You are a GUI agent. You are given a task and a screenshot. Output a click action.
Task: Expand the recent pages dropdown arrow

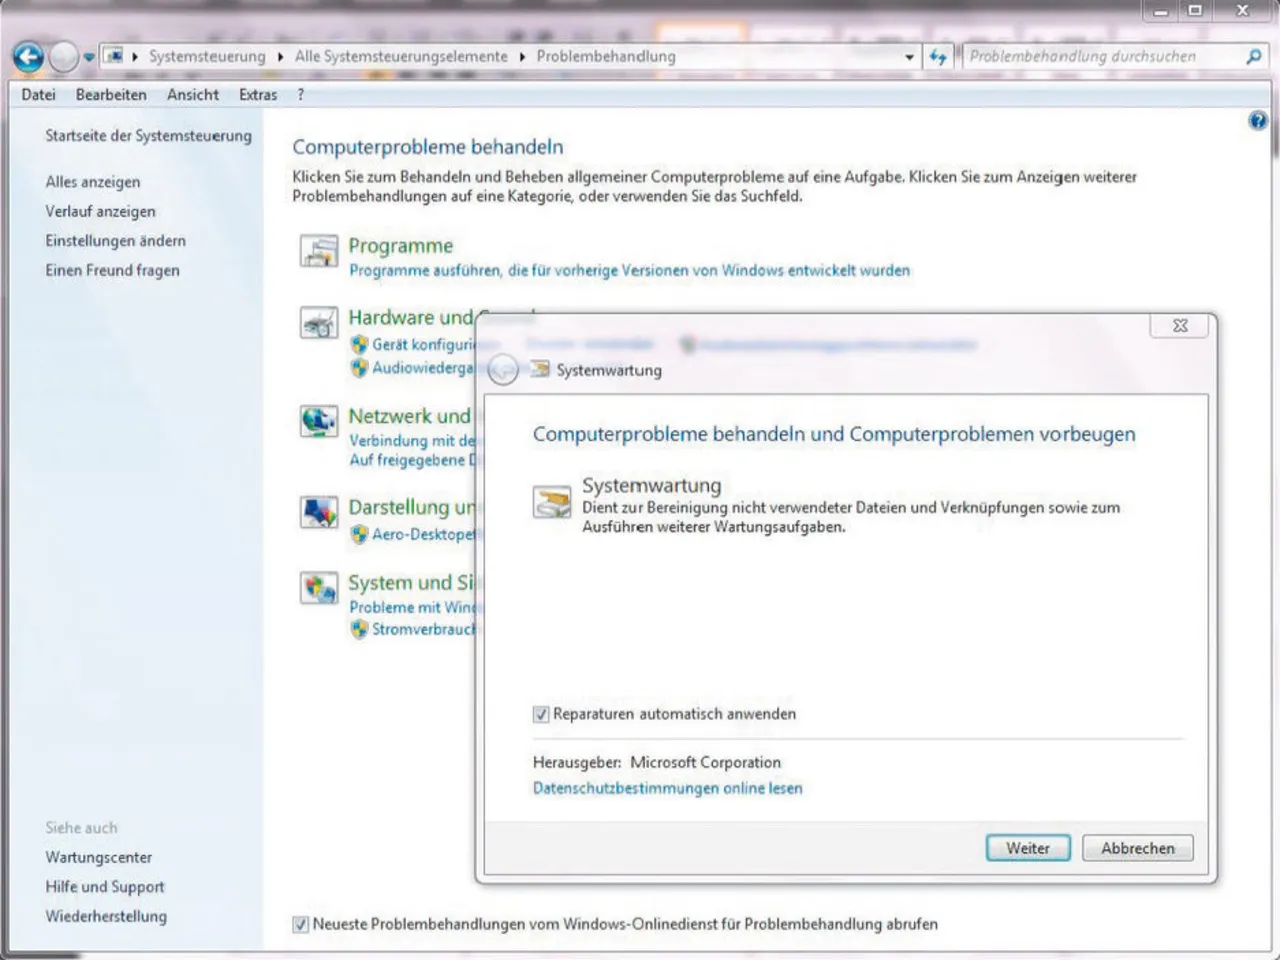pos(89,57)
